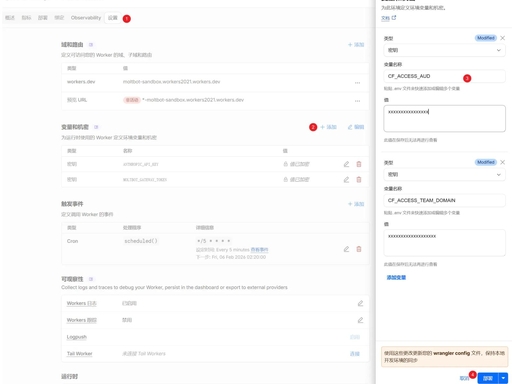The width and height of the screenshot is (512, 384).
Task: Click the info icon beside 可观察性 heading
Action: click(x=91, y=279)
